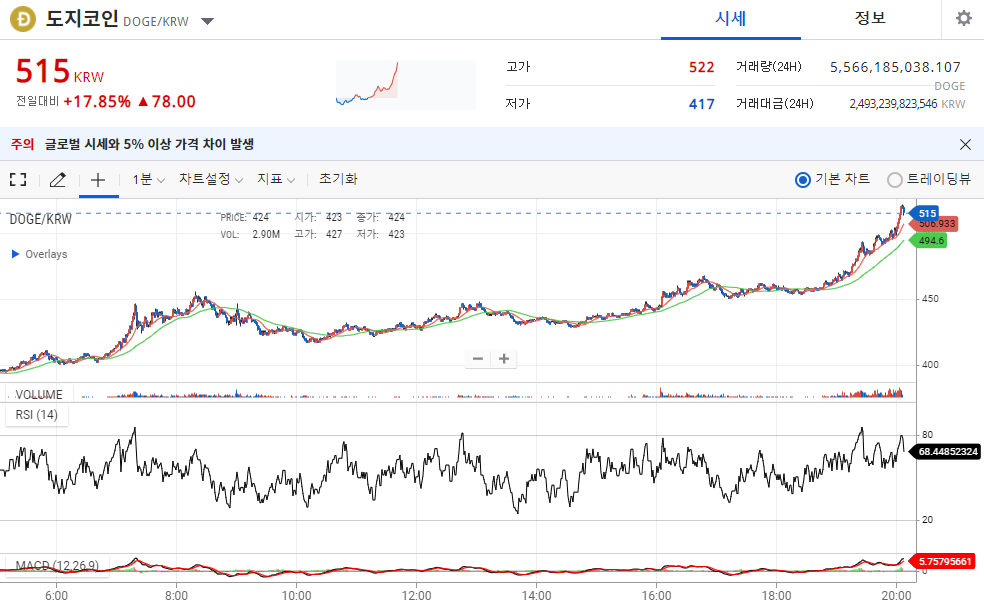Screen dimensions: 984x605
Task: Click the 24H trade amount 2,493,239,823,546
Action: click(x=893, y=104)
